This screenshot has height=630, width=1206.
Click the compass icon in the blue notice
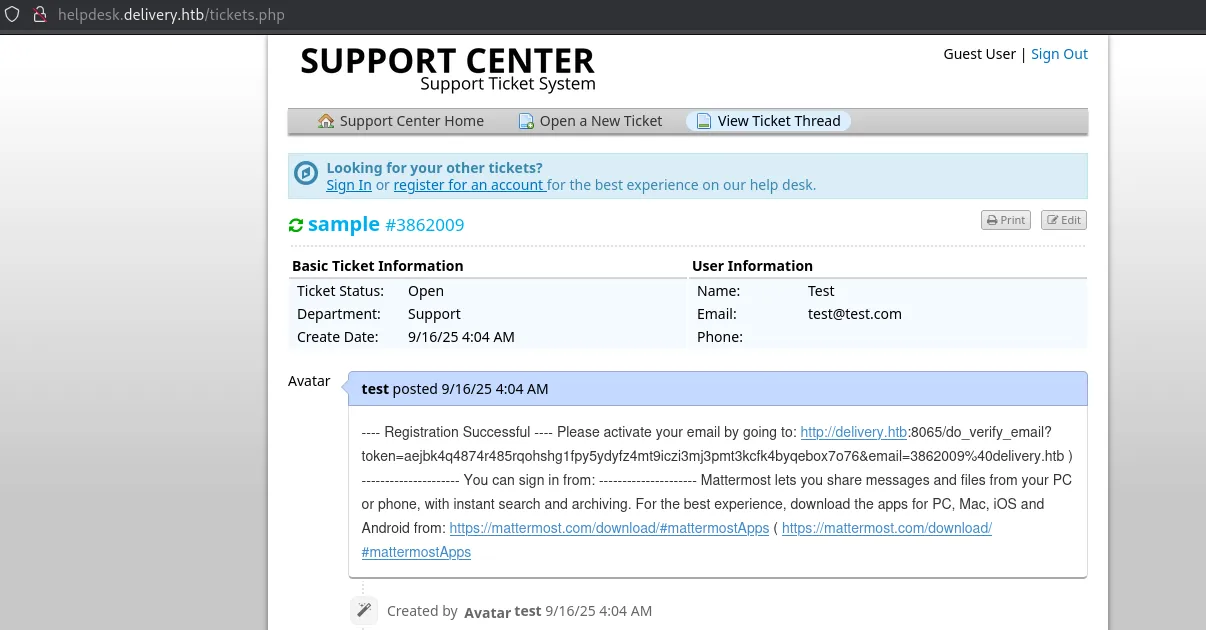click(x=306, y=175)
